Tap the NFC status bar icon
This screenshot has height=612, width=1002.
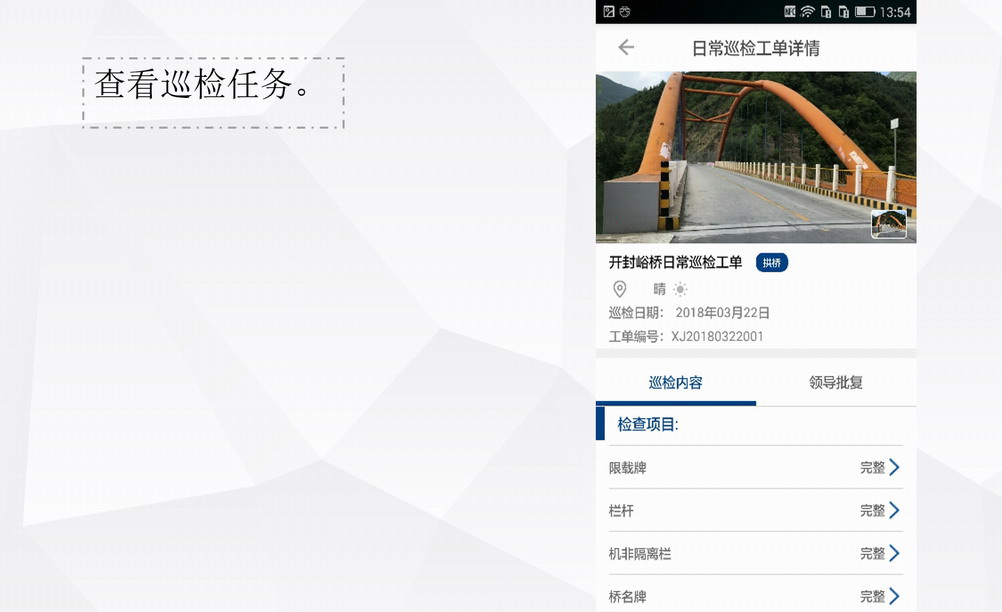790,11
